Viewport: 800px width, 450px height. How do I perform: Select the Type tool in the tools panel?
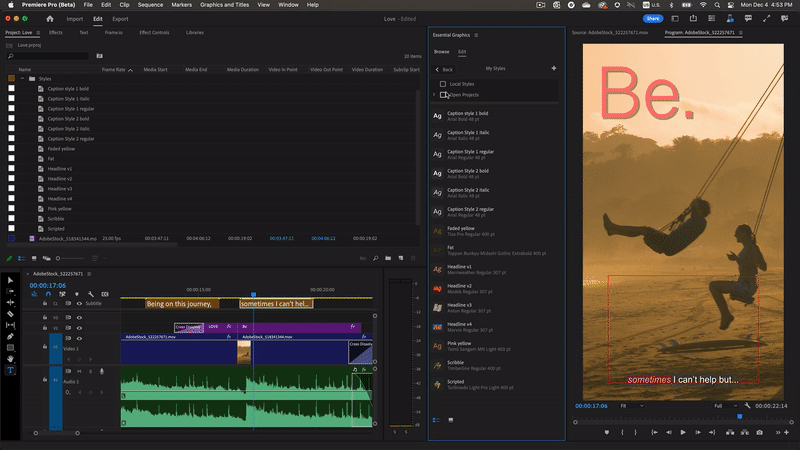coord(11,370)
